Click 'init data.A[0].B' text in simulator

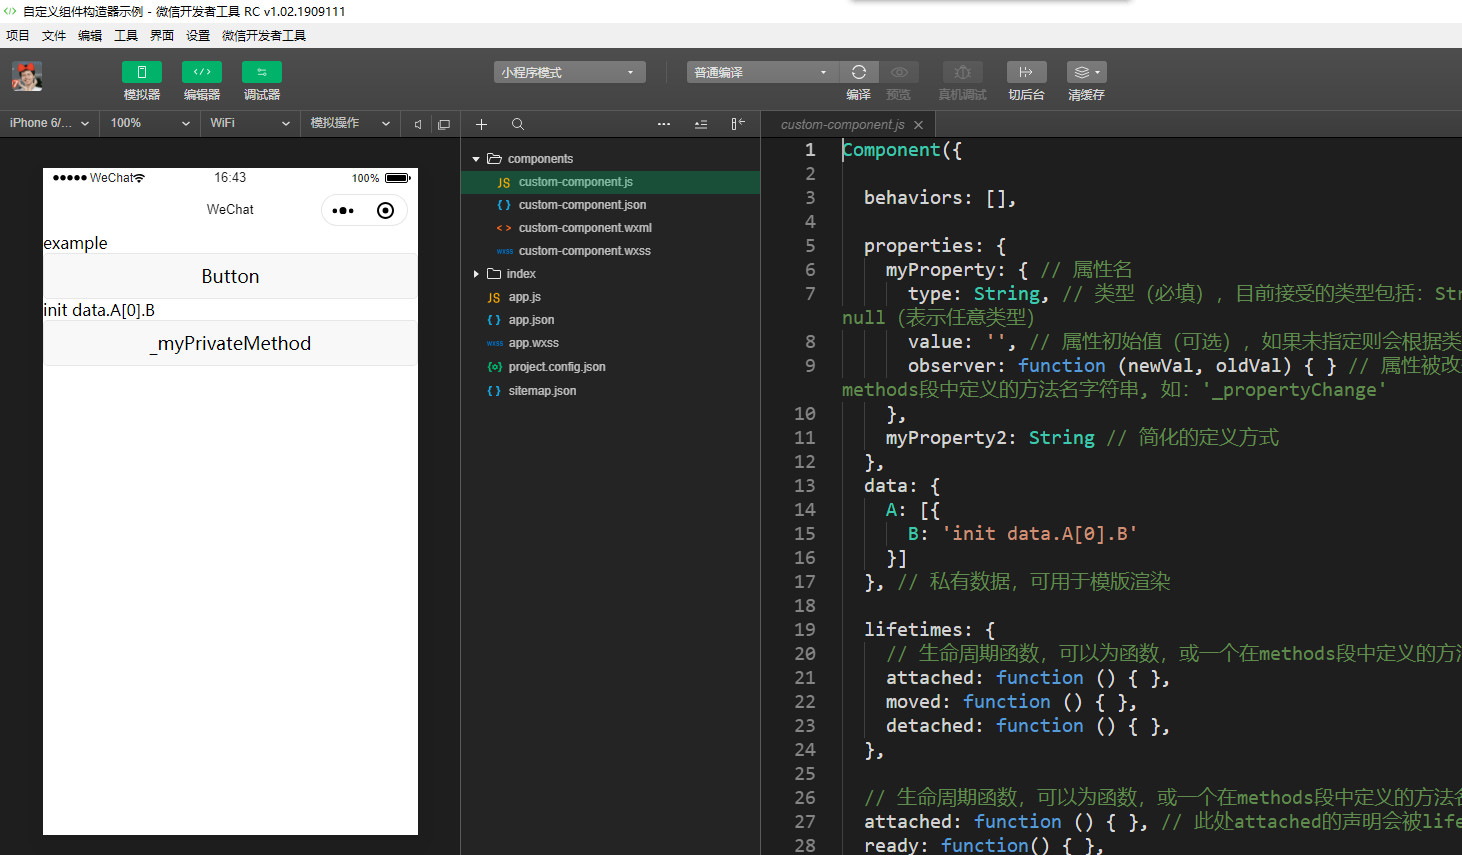99,310
